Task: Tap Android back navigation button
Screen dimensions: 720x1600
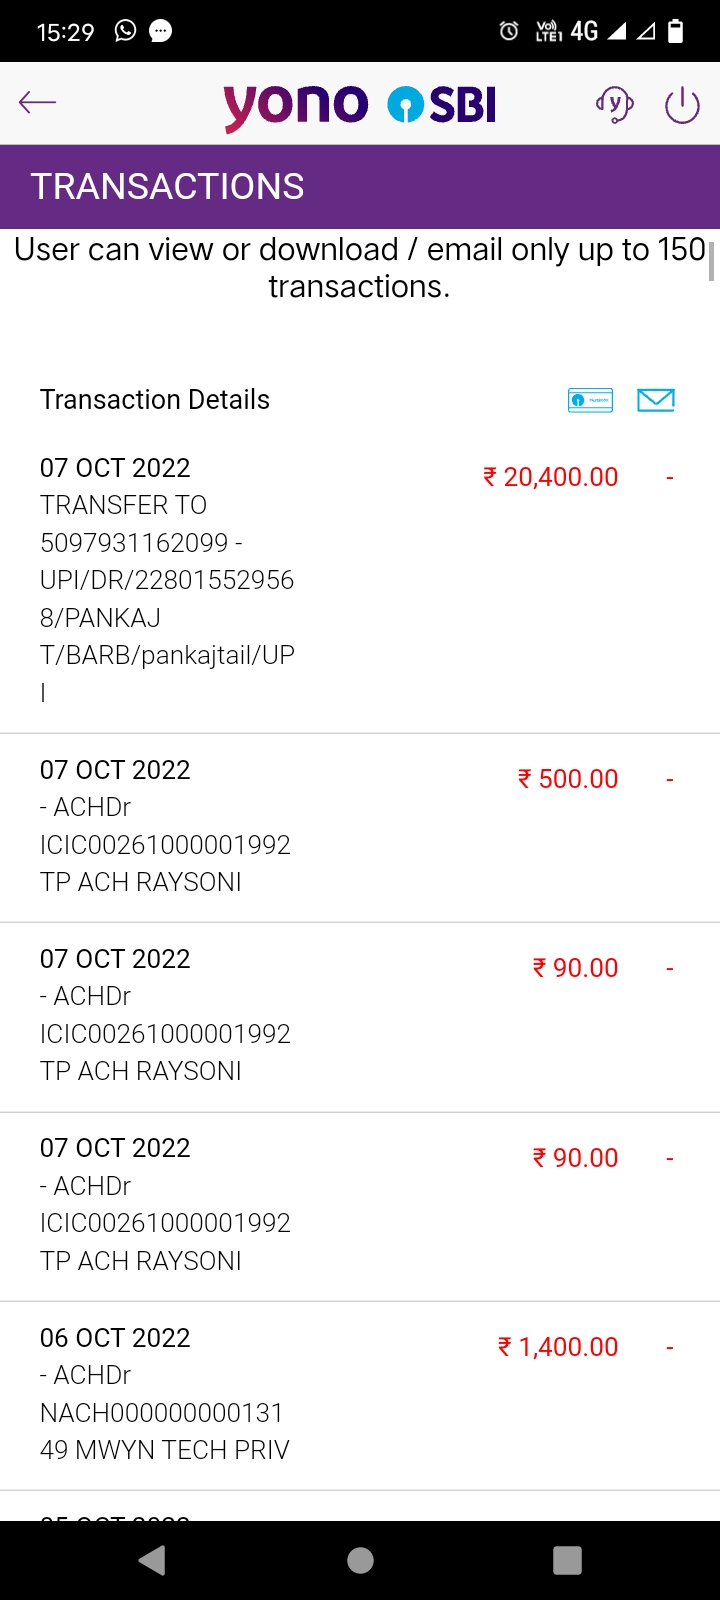Action: (x=152, y=1560)
